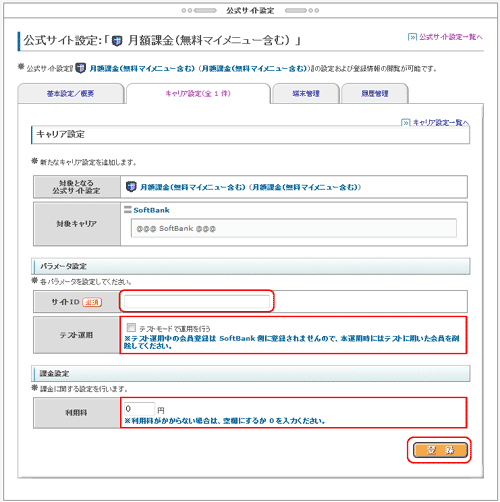
Task: Open the 基本設定/概要 tab
Action: 71,94
